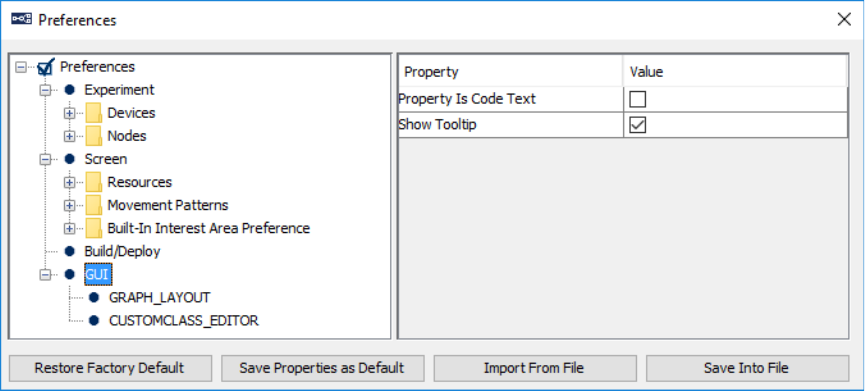The image size is (865, 391).
Task: Click Restore Factory Default button
Action: (110, 368)
